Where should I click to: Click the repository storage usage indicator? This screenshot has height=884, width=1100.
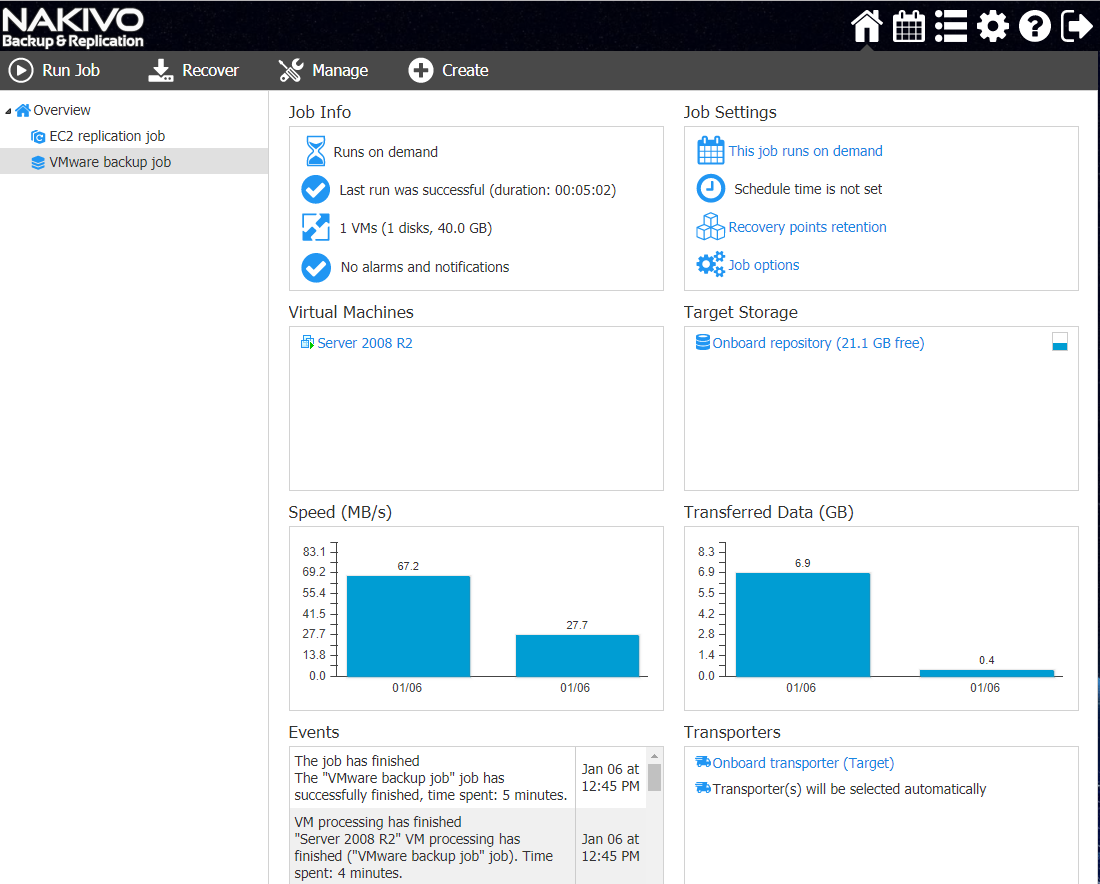[x=1060, y=342]
